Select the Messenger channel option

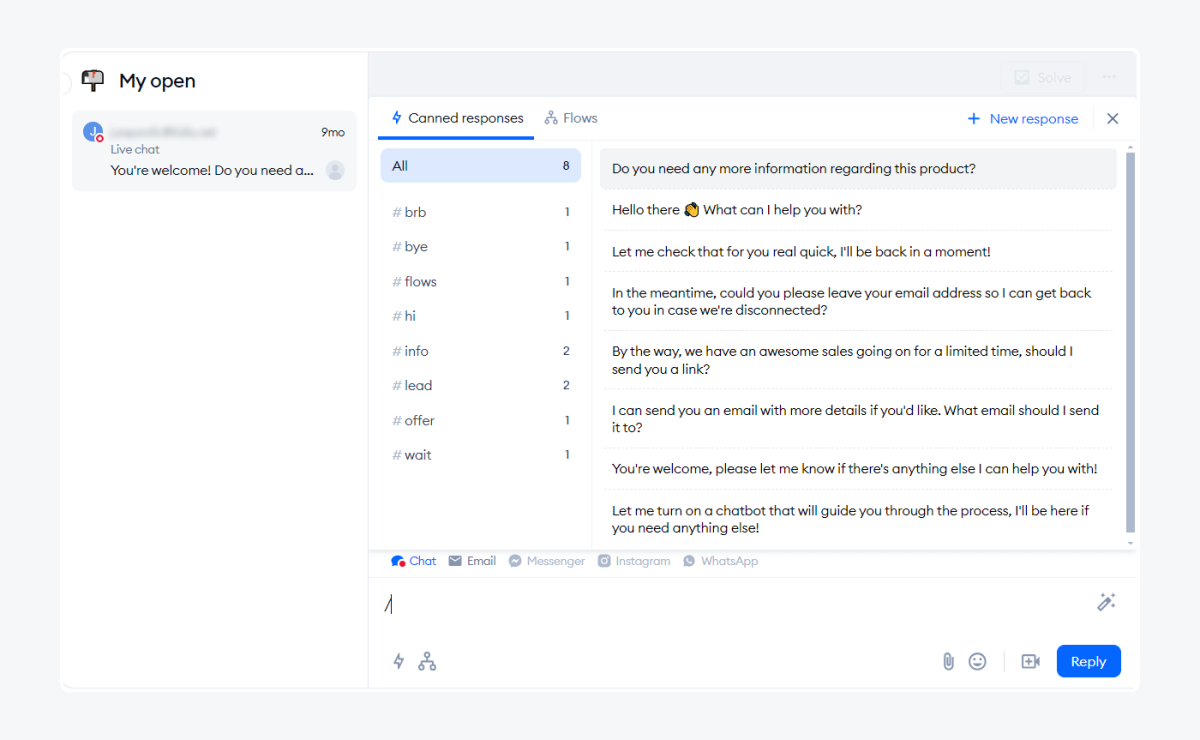coord(546,561)
